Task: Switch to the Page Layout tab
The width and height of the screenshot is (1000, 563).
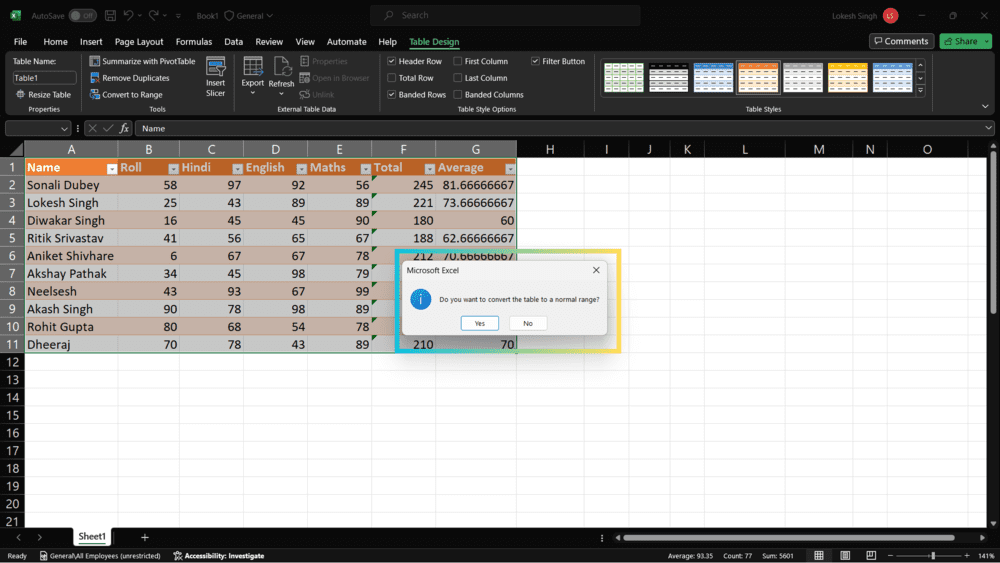Action: pos(139,42)
